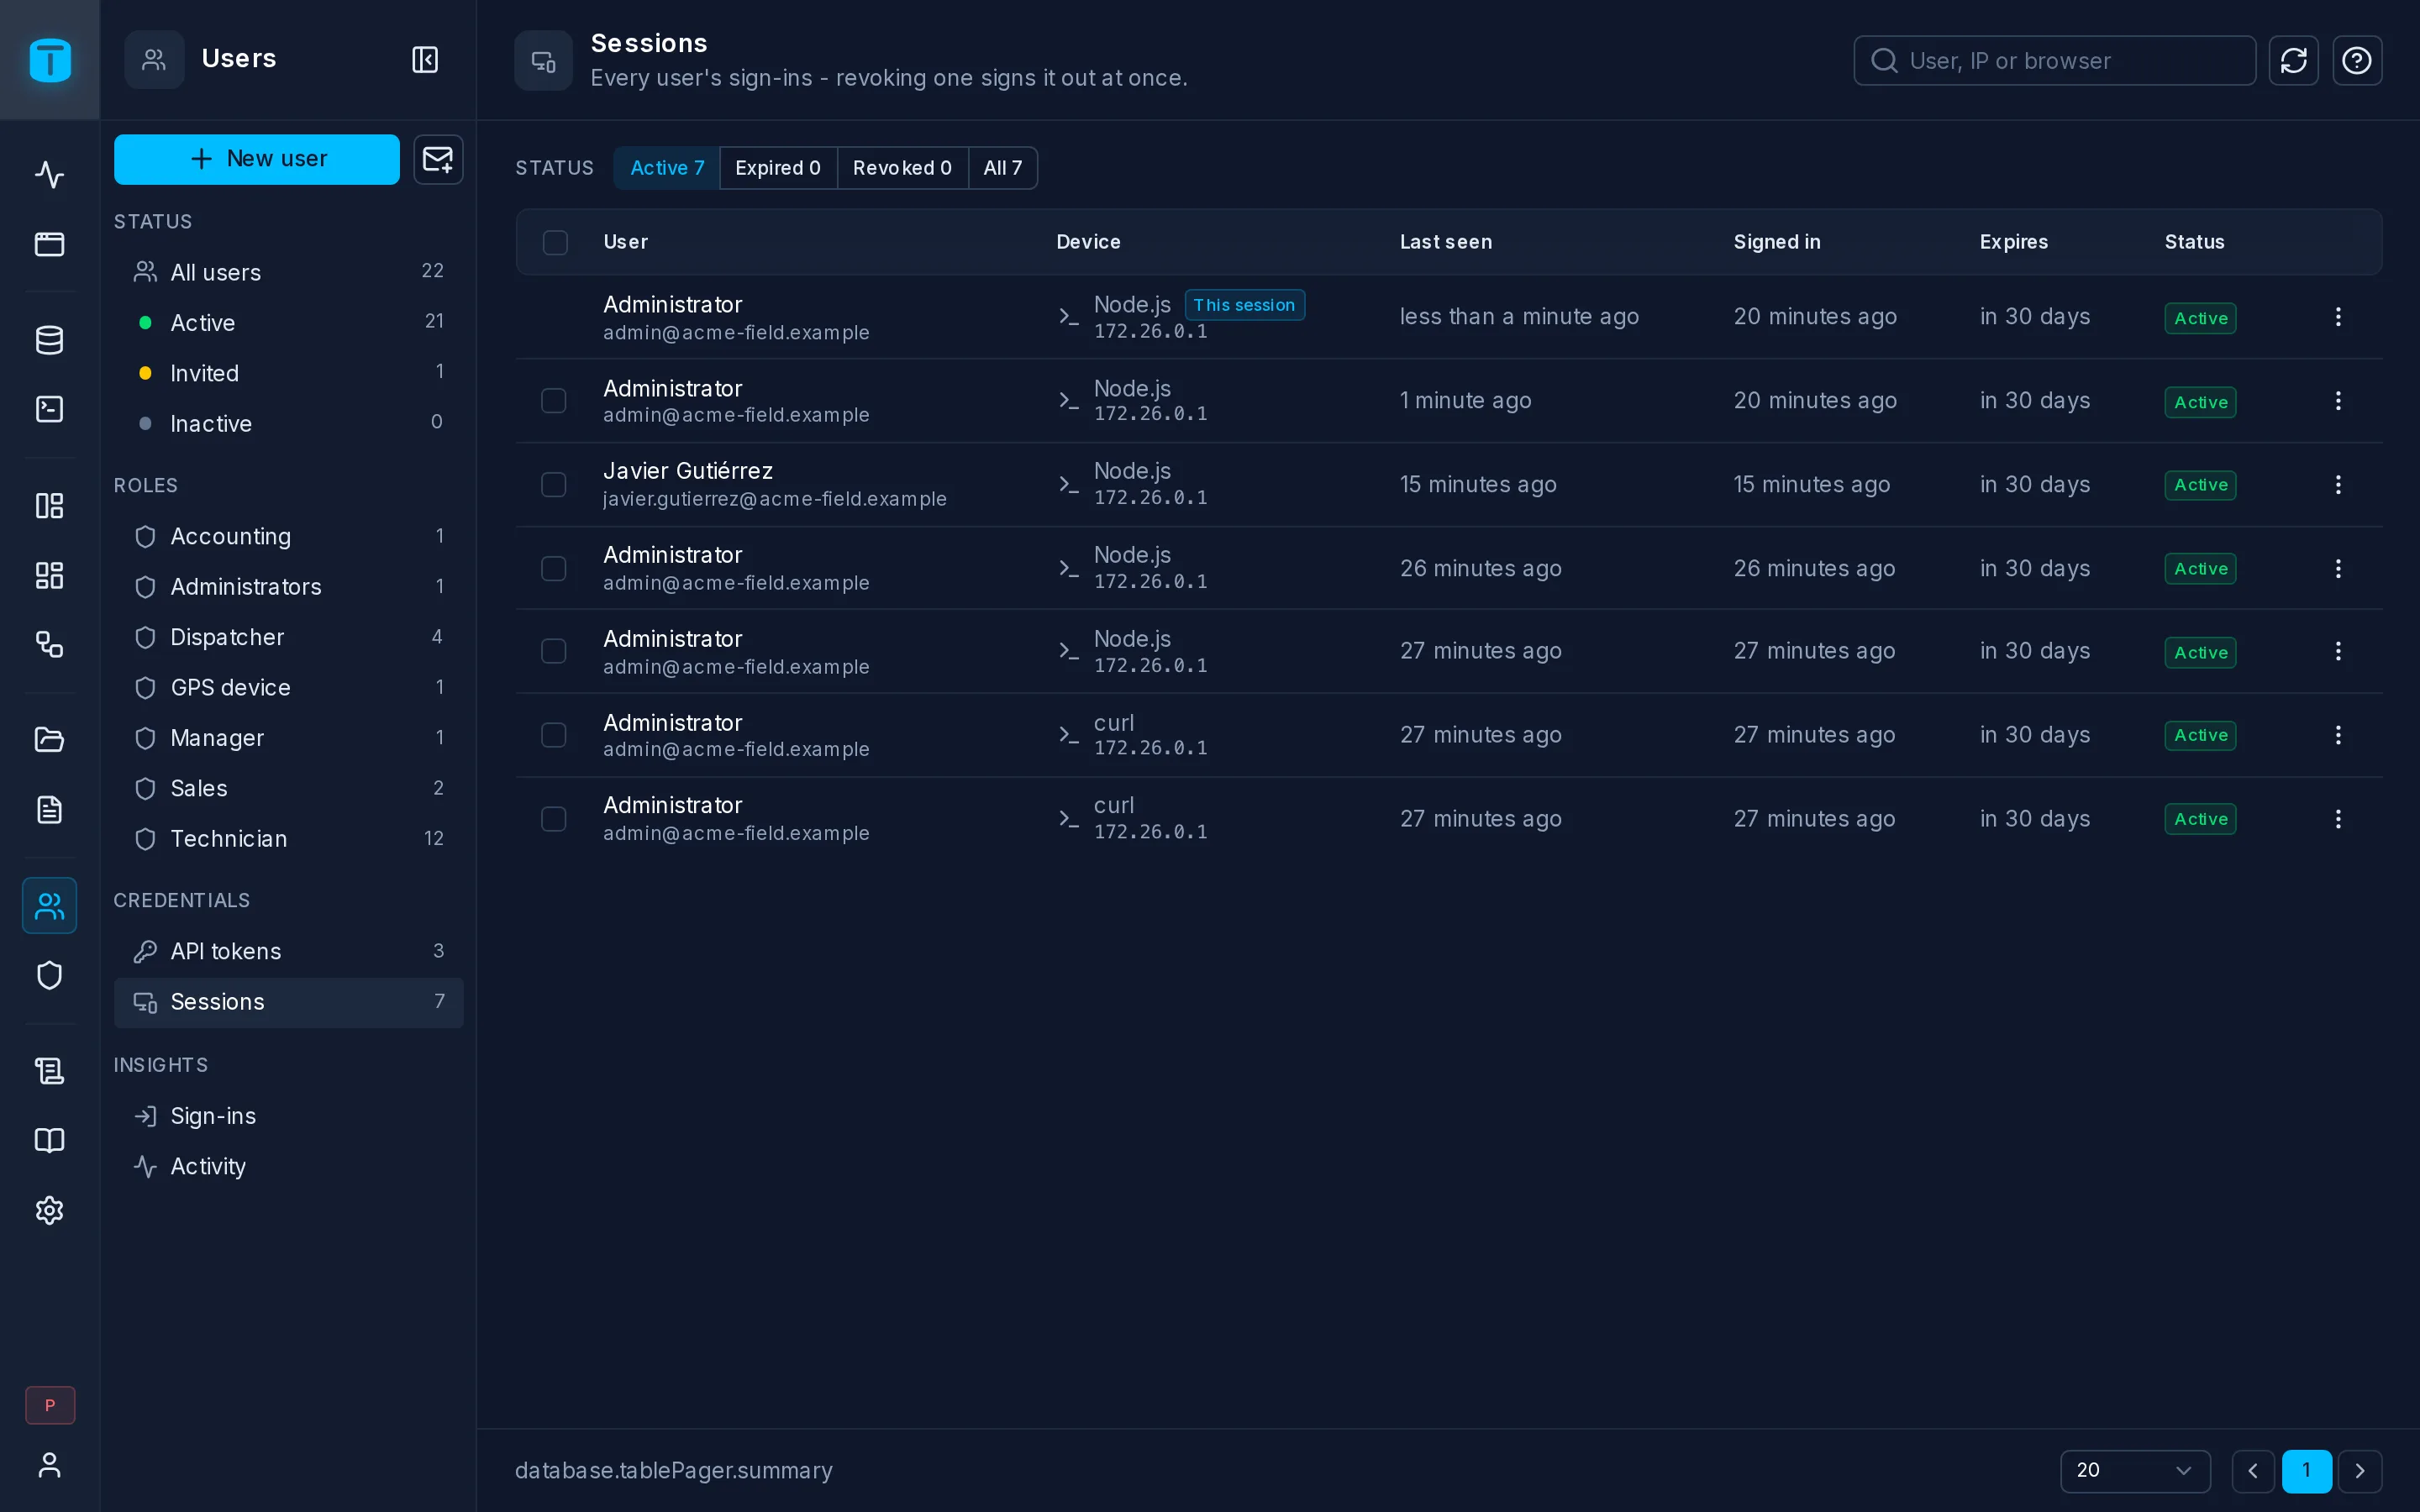Open the help icon in header
The width and height of the screenshot is (2420, 1512).
tap(2357, 61)
